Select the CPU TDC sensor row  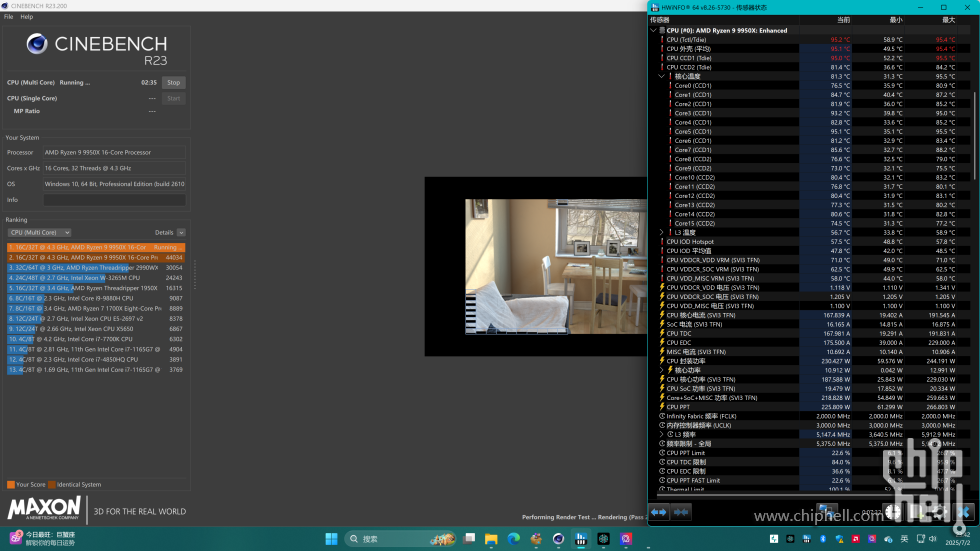click(x=810, y=334)
